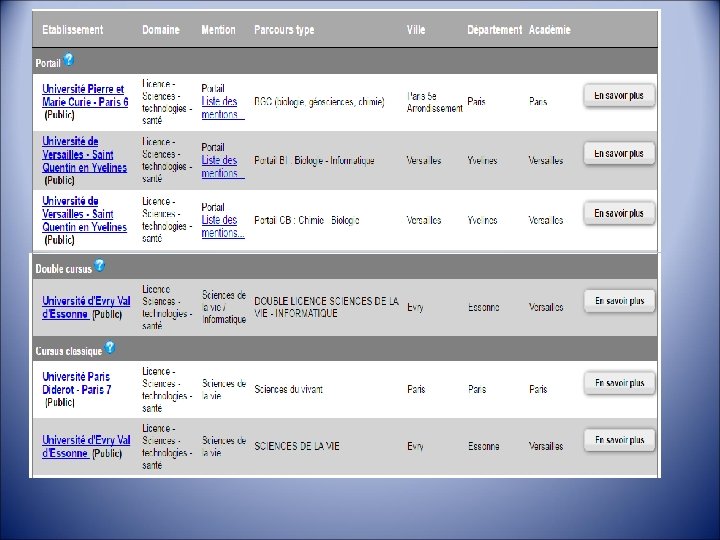Open Liste des mentions link in Chimie - Biologie row
The width and height of the screenshot is (720, 540).
pos(223,226)
